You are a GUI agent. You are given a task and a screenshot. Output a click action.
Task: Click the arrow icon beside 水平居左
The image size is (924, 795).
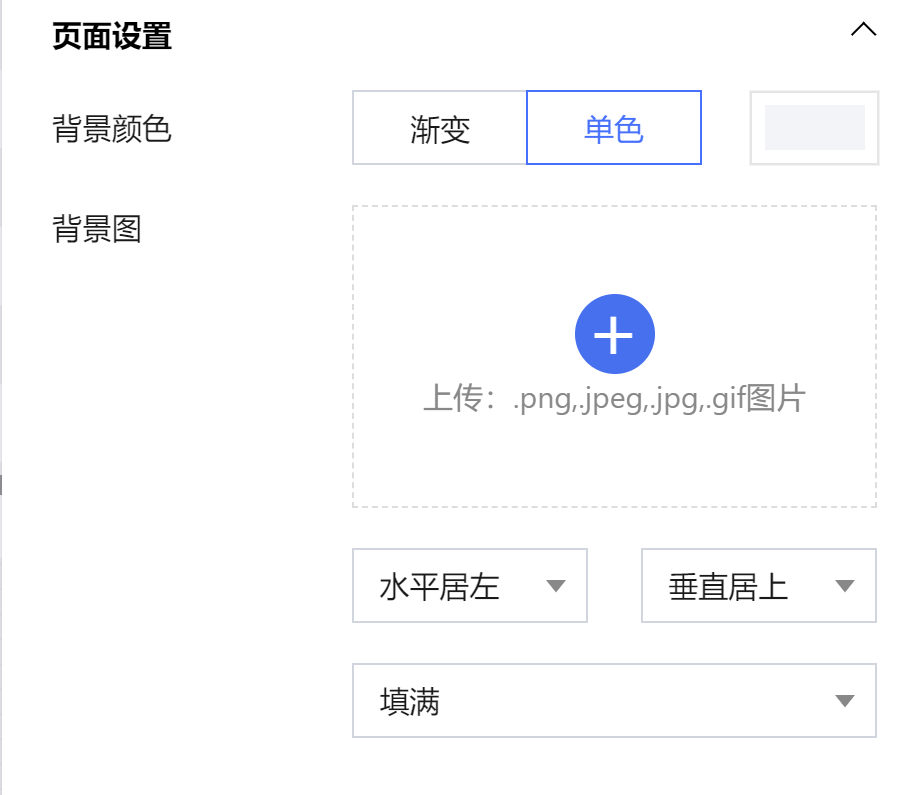coord(556,587)
